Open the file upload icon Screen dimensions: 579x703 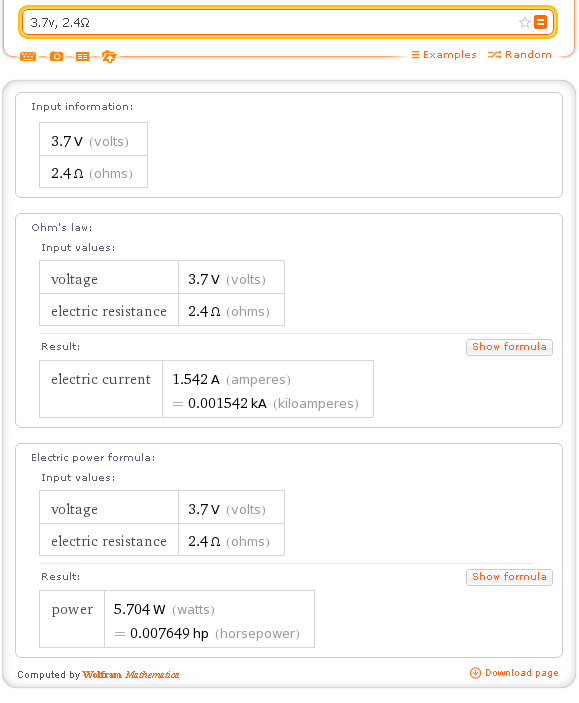click(109, 56)
